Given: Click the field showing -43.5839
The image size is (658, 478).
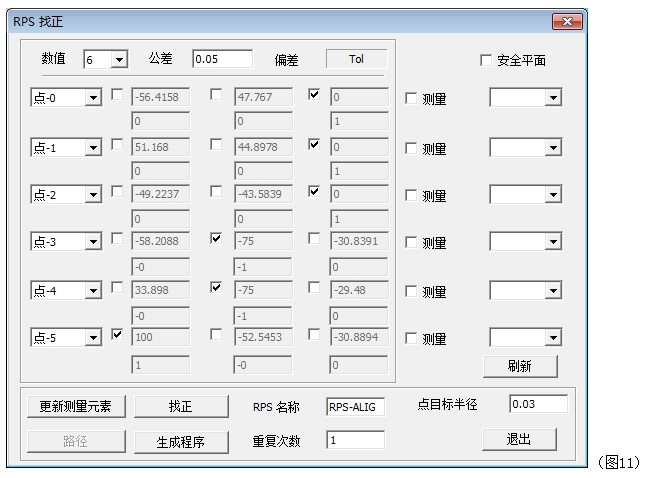Looking at the screenshot, I should pyautogui.click(x=263, y=194).
